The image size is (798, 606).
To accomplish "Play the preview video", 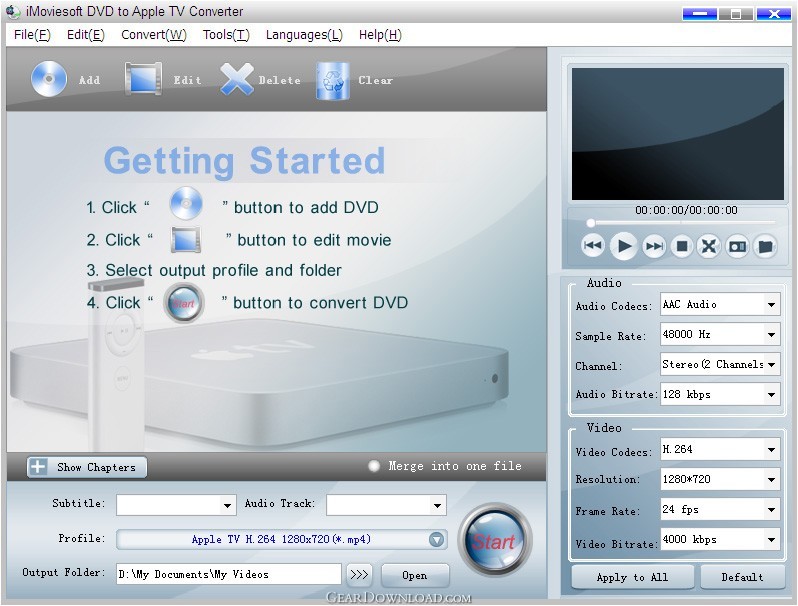I will click(623, 246).
